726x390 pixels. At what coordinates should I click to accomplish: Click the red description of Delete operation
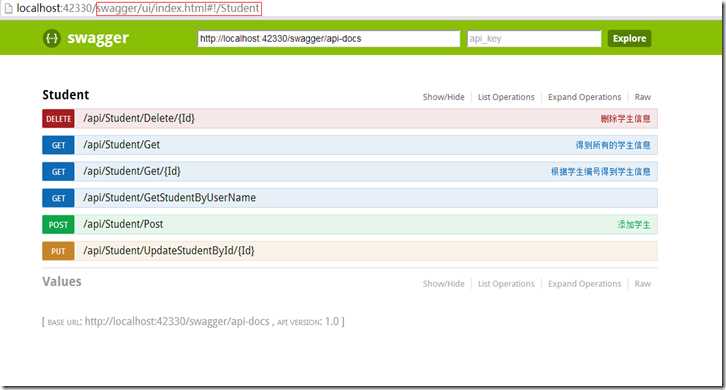pos(626,119)
